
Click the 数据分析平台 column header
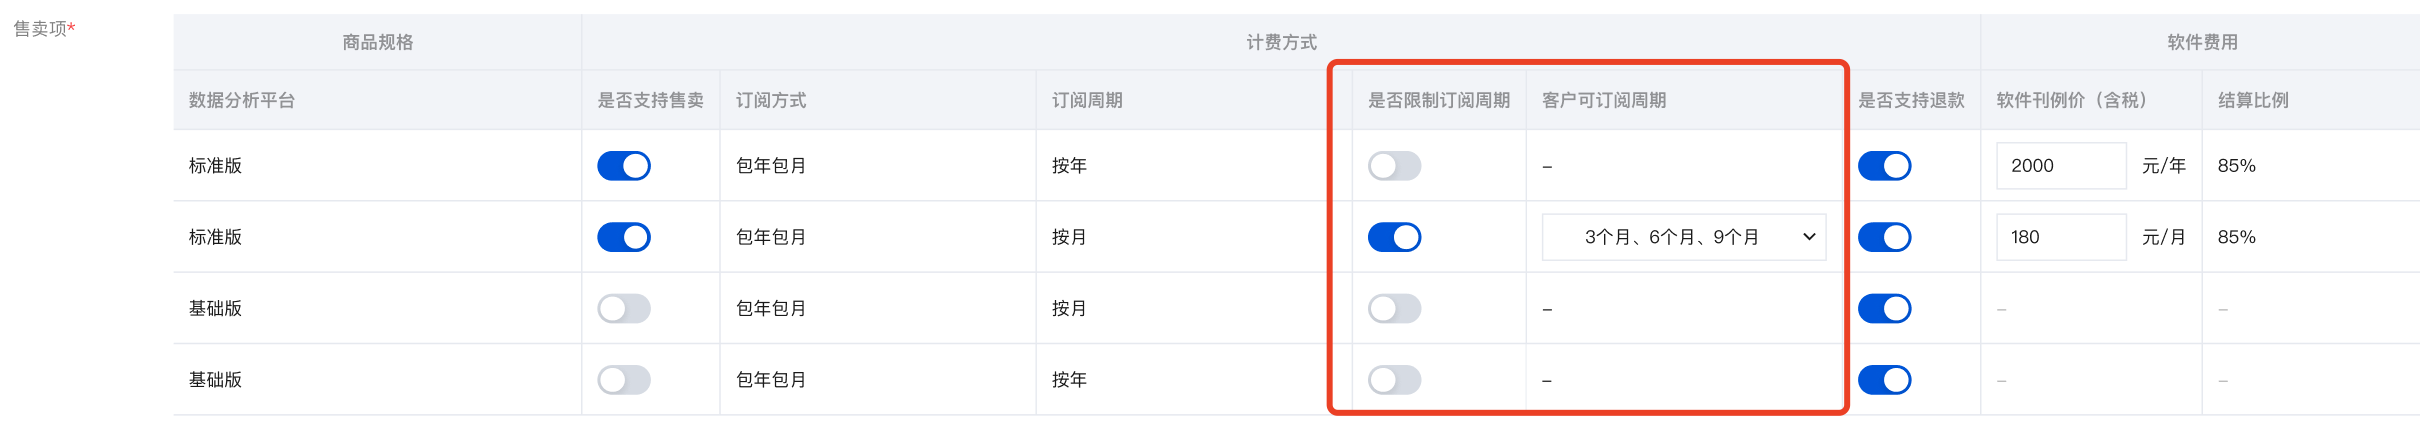point(242,100)
